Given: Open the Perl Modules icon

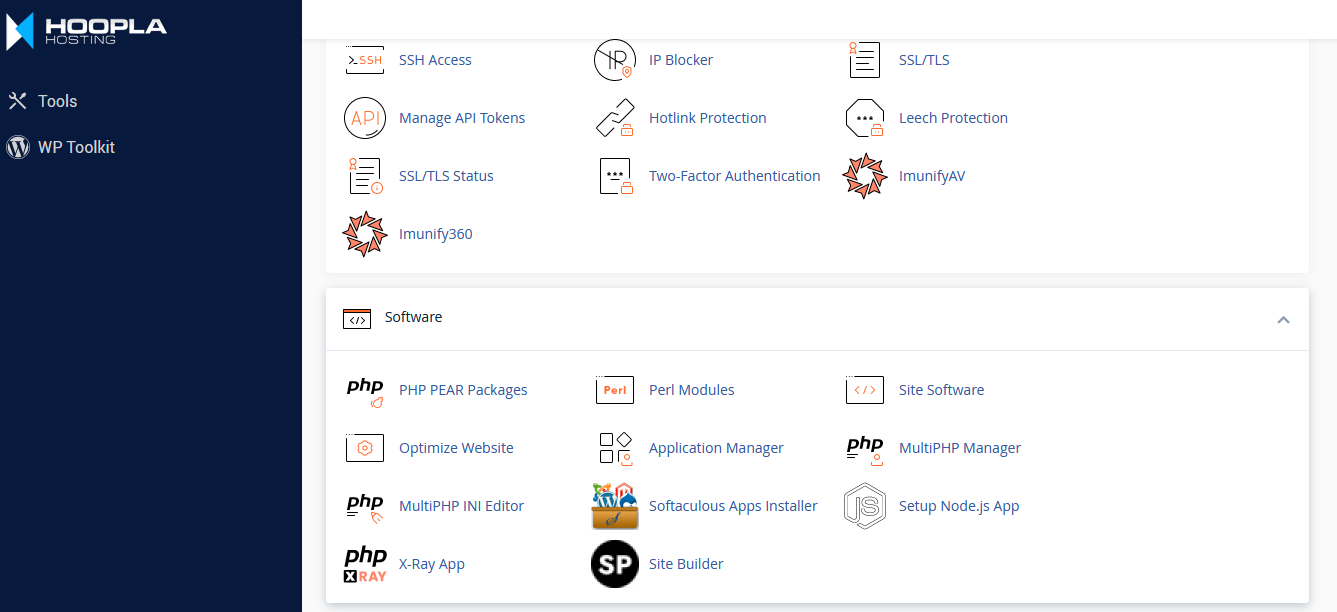Looking at the screenshot, I should 615,390.
